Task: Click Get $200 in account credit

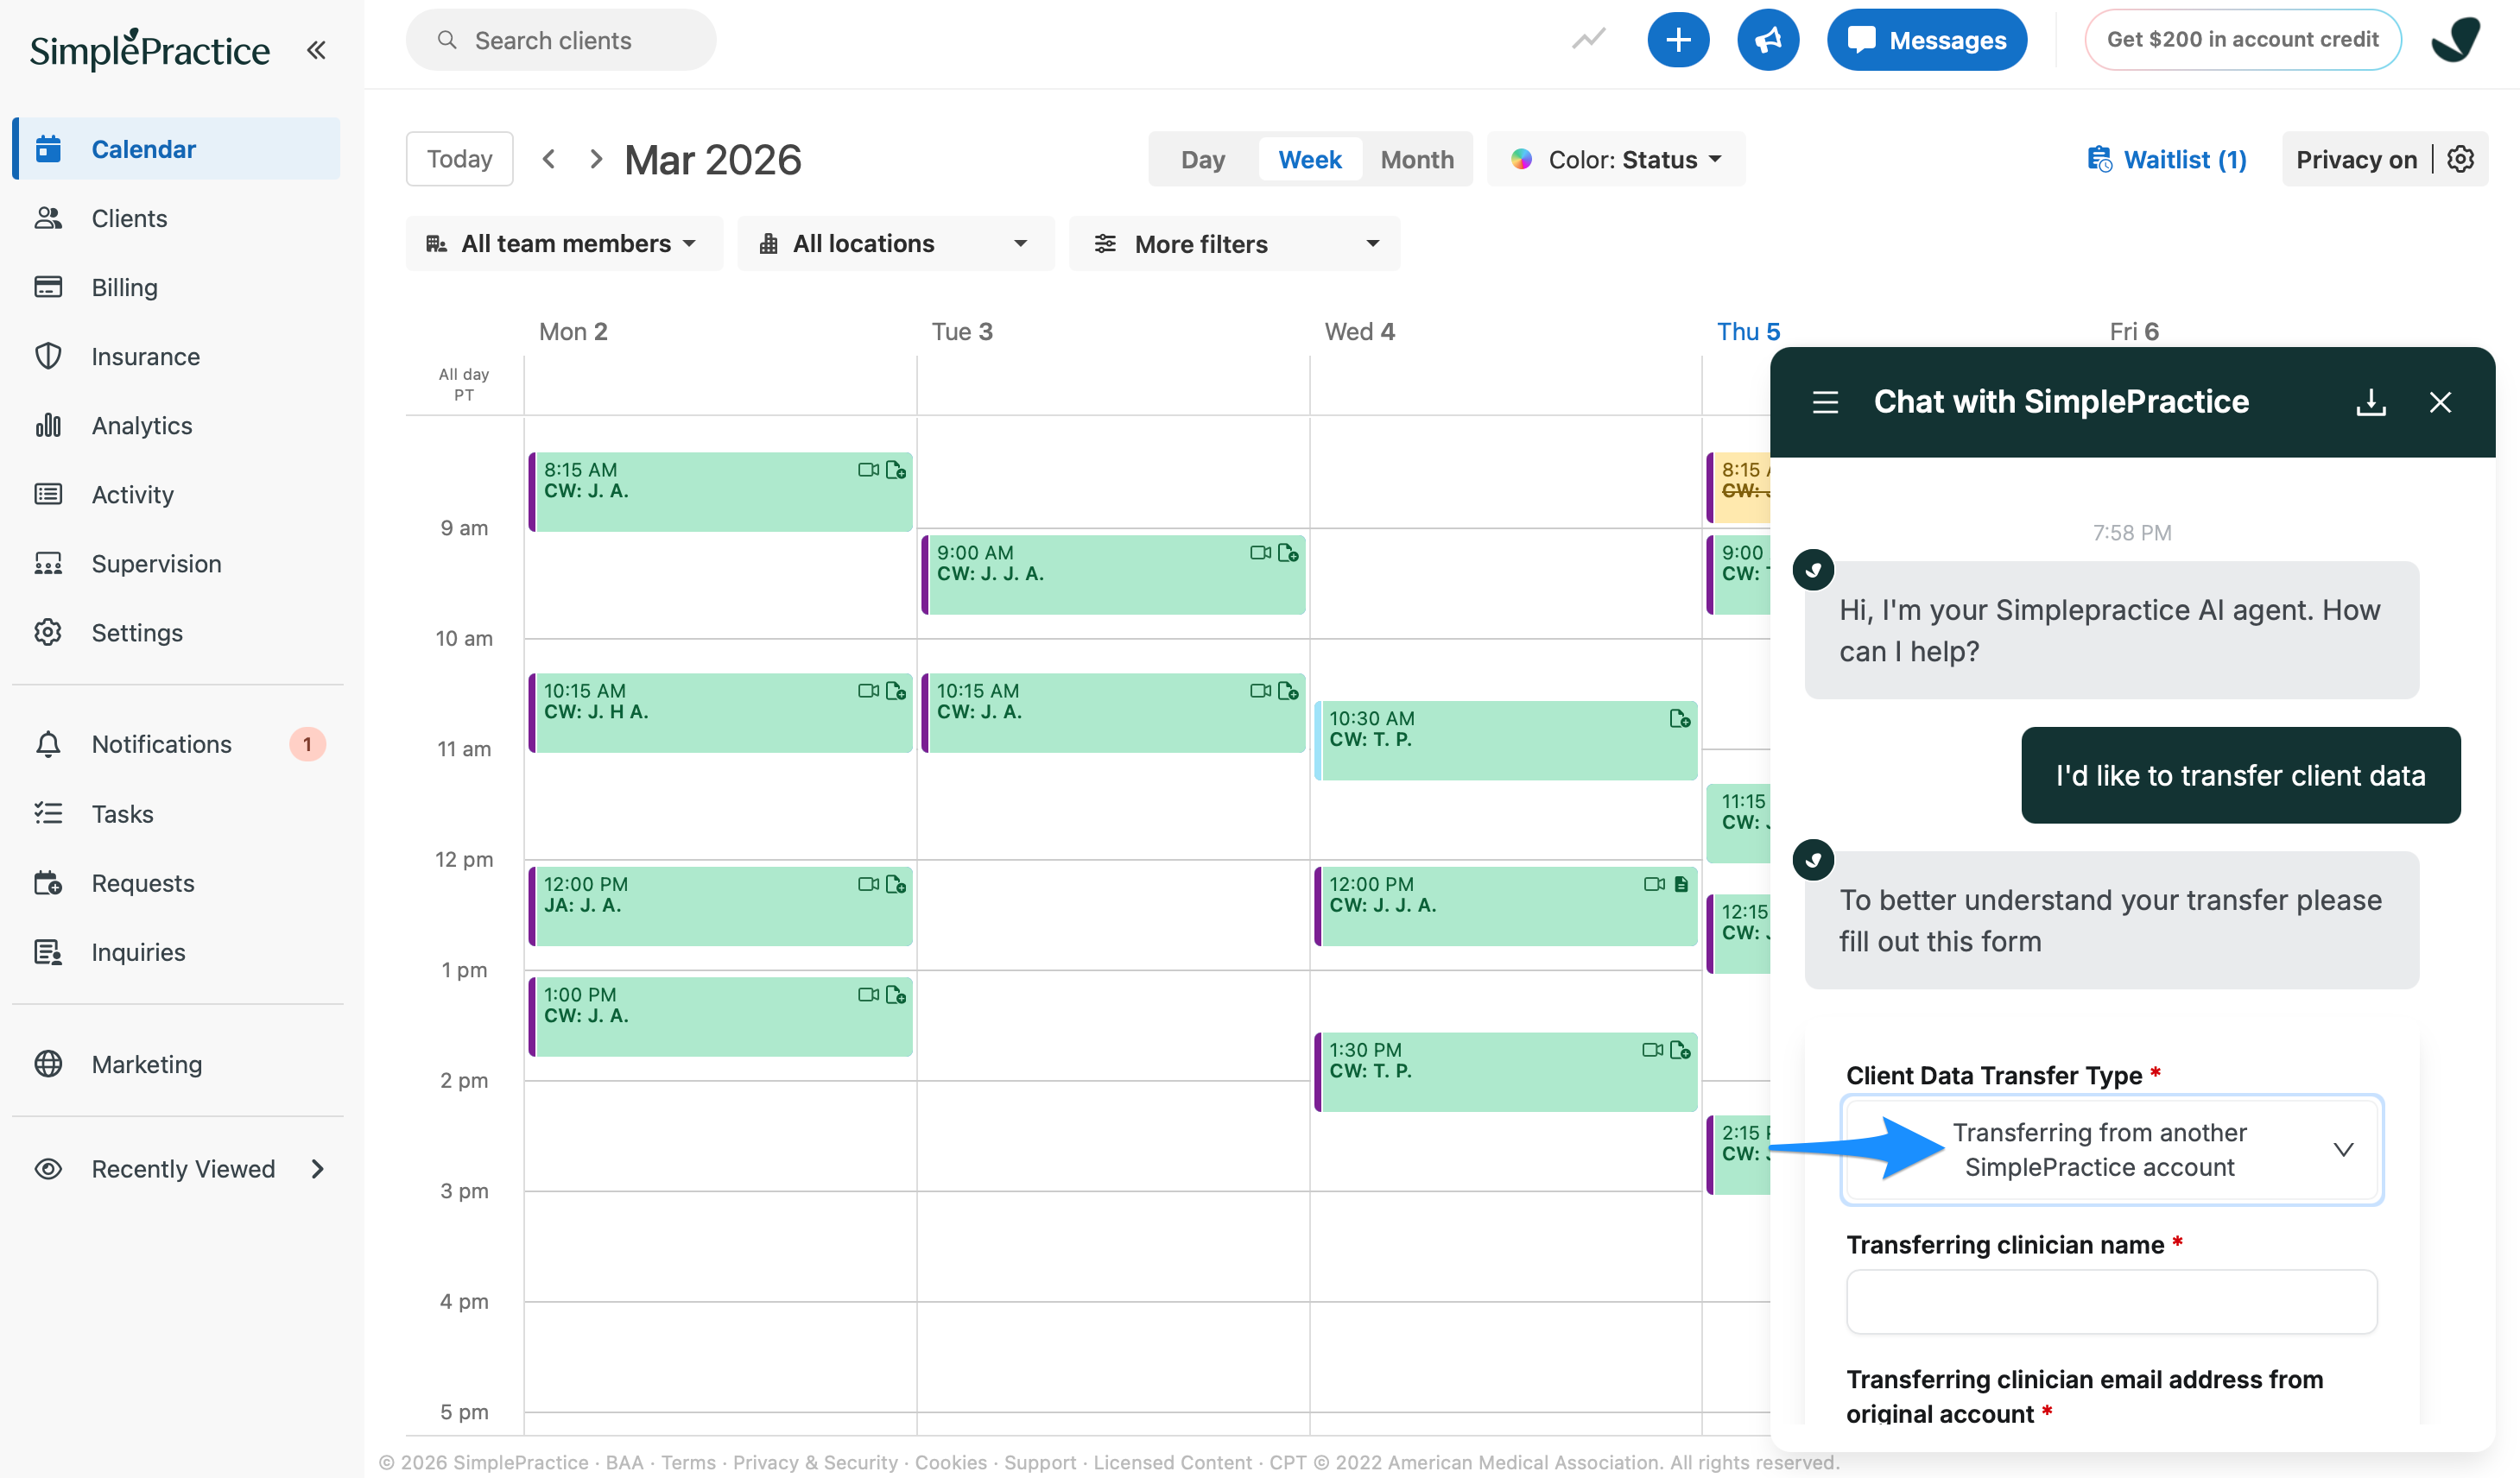Action: click(x=2243, y=40)
